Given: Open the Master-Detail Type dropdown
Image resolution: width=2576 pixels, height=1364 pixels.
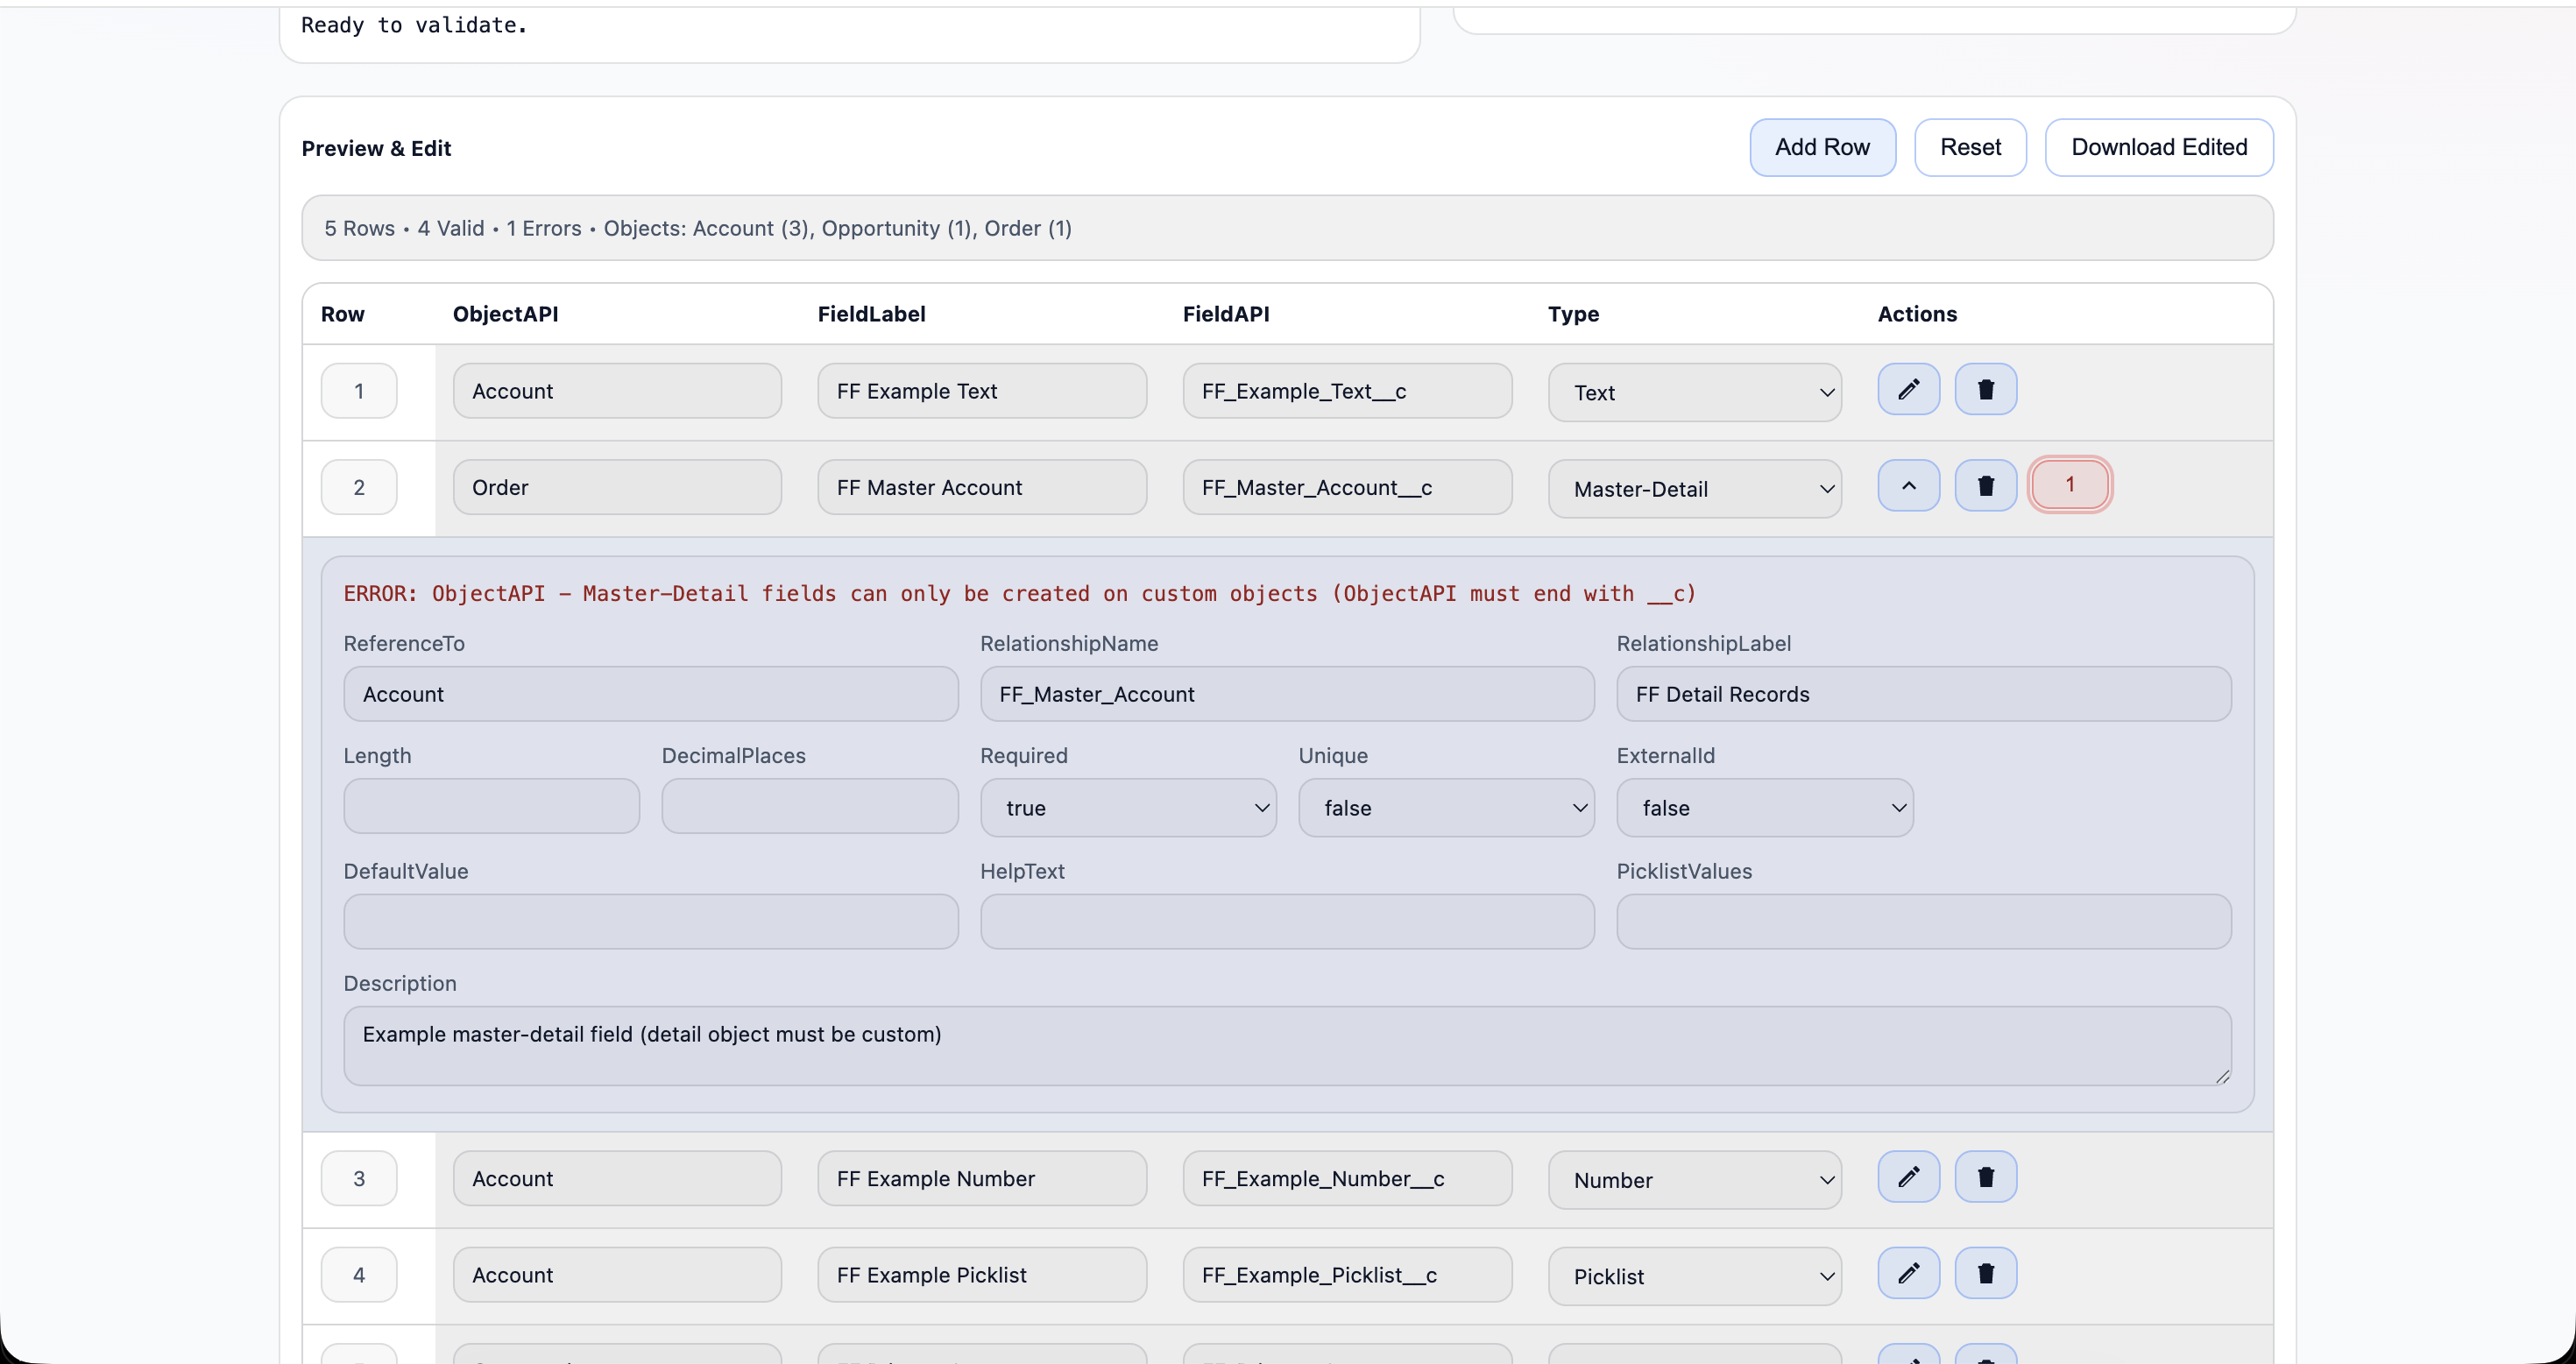Looking at the screenshot, I should tap(1694, 489).
